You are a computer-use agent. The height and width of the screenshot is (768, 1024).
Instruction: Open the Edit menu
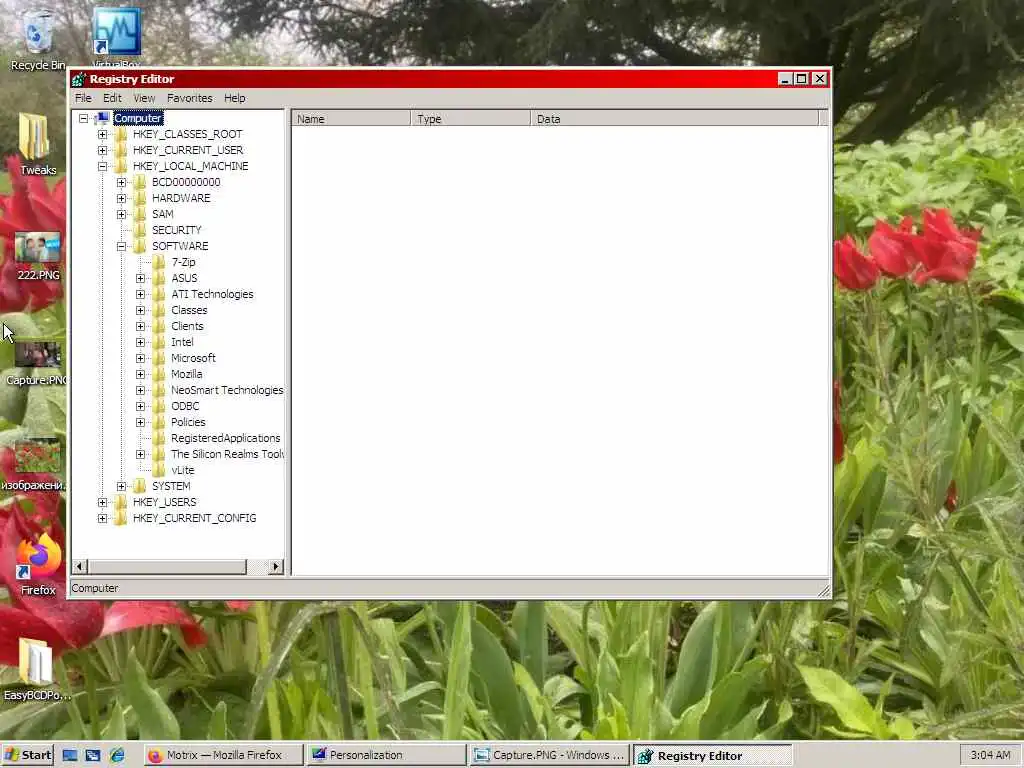(x=112, y=98)
